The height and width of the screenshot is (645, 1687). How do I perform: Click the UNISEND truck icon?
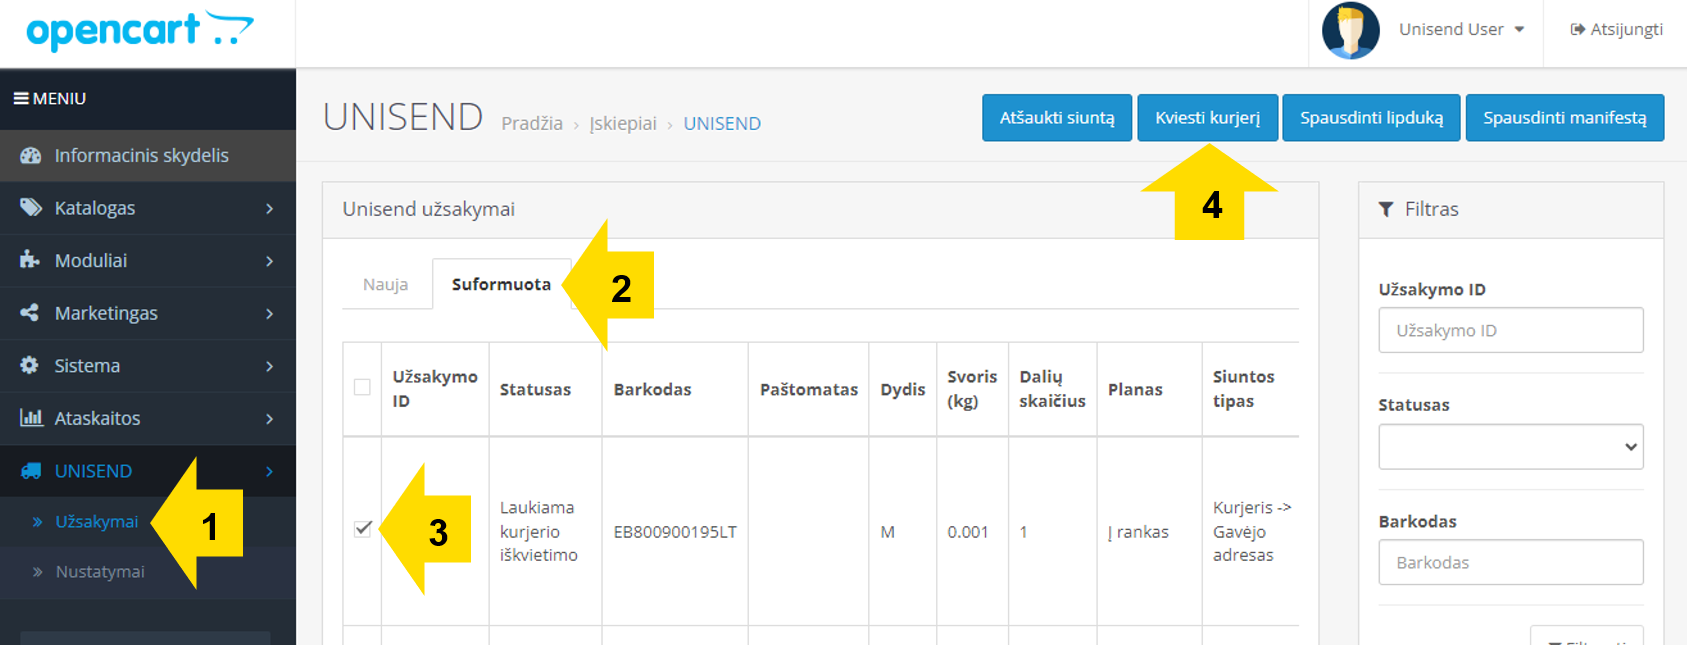31,471
